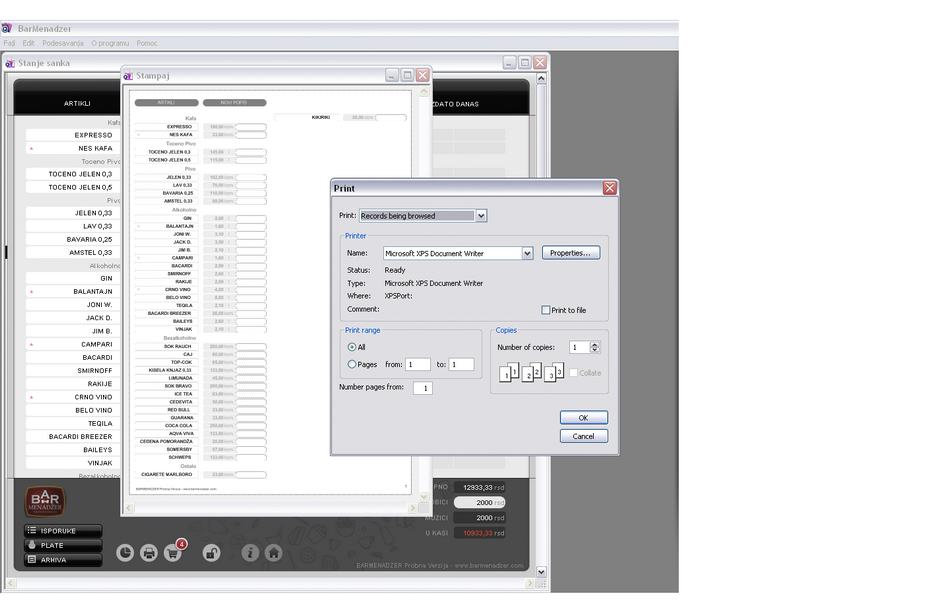Minimize the Stampaj window
This screenshot has height=614, width=950.
[x=392, y=75]
